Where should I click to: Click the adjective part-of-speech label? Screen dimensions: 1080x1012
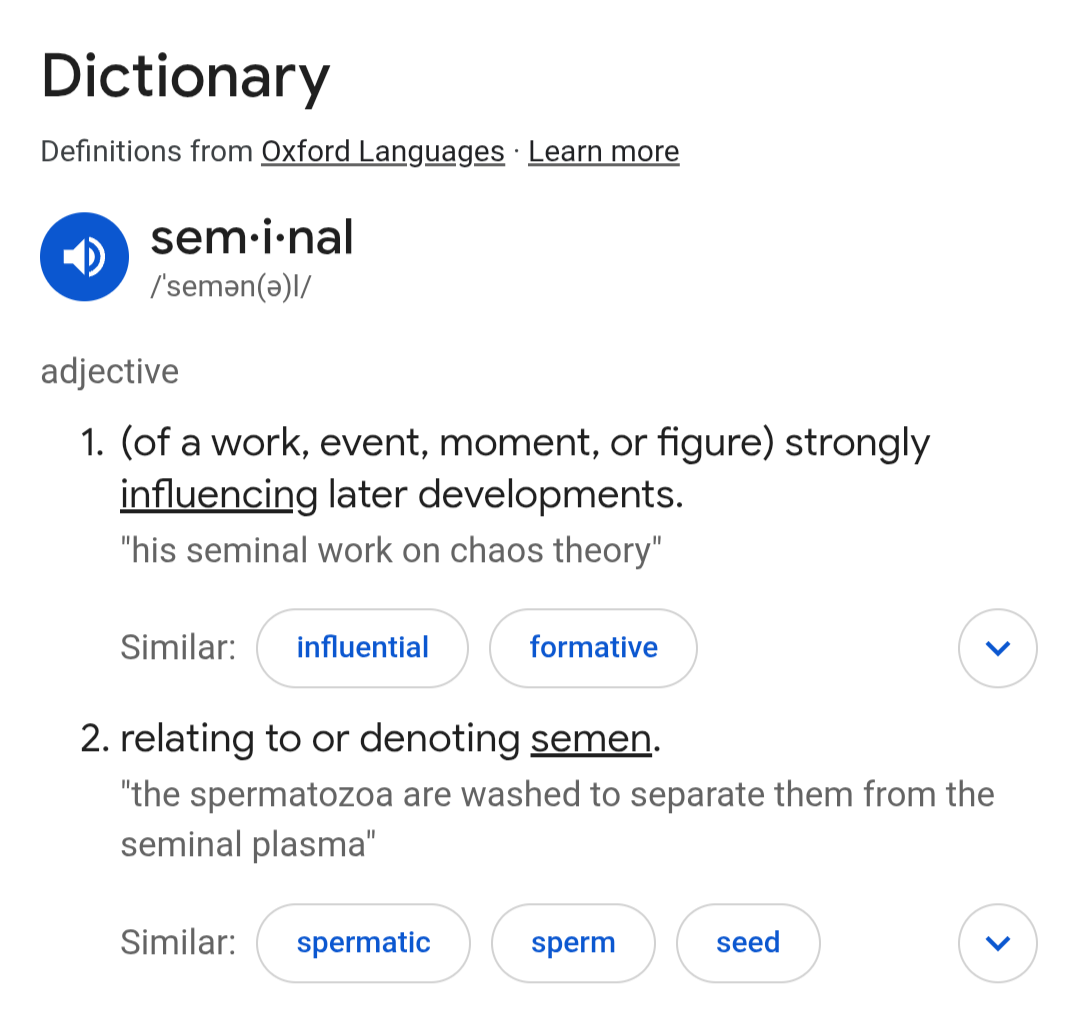pos(110,372)
